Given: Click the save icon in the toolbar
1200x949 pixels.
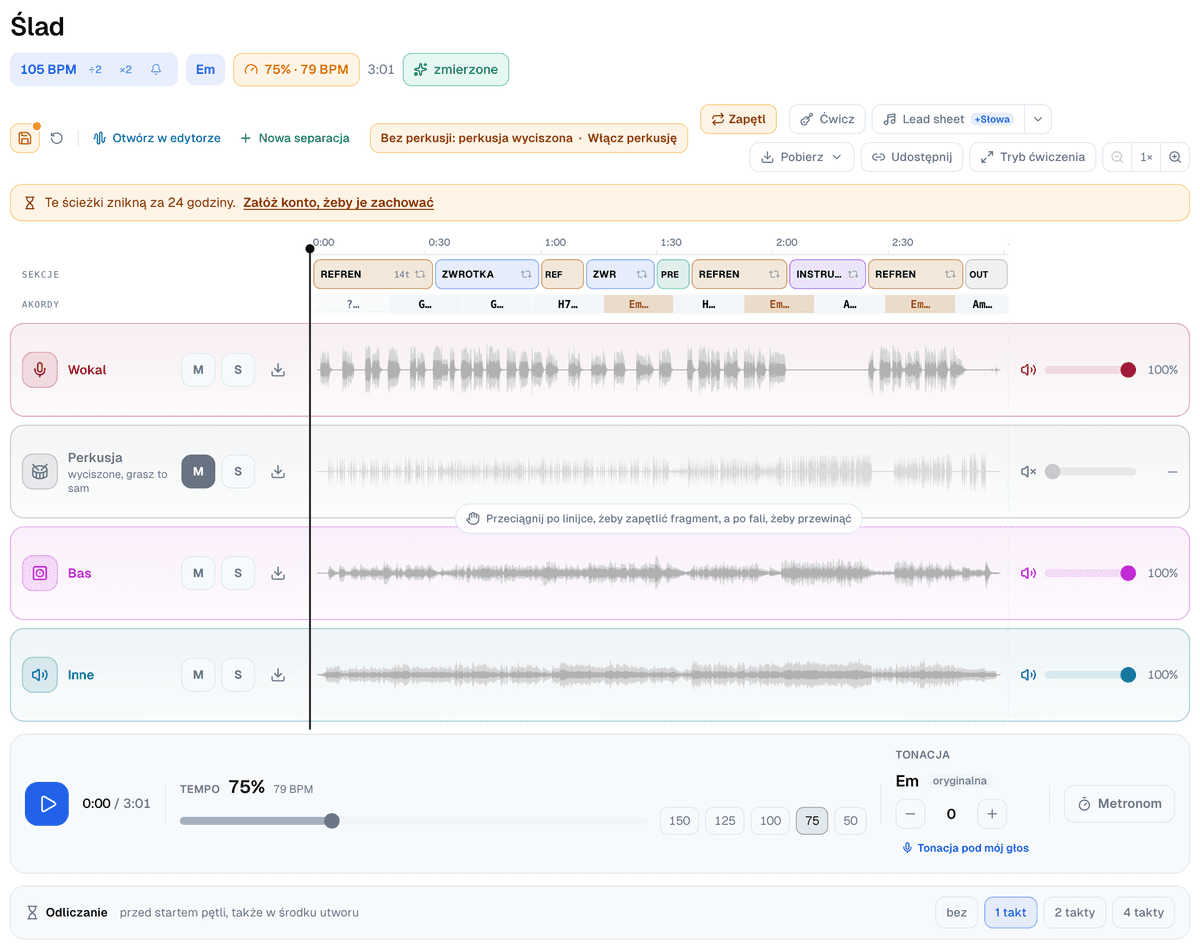Looking at the screenshot, I should (x=25, y=138).
